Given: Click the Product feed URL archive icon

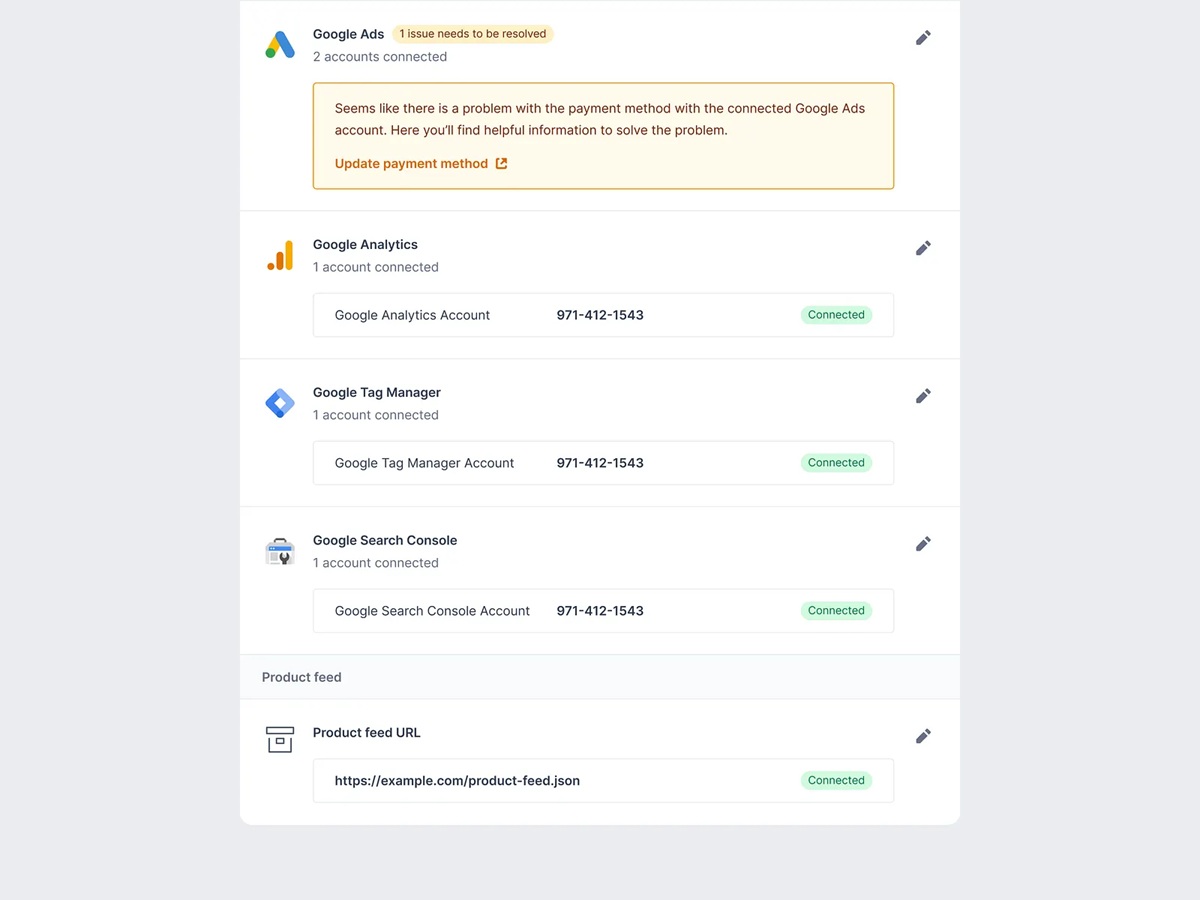Looking at the screenshot, I should click(x=280, y=739).
